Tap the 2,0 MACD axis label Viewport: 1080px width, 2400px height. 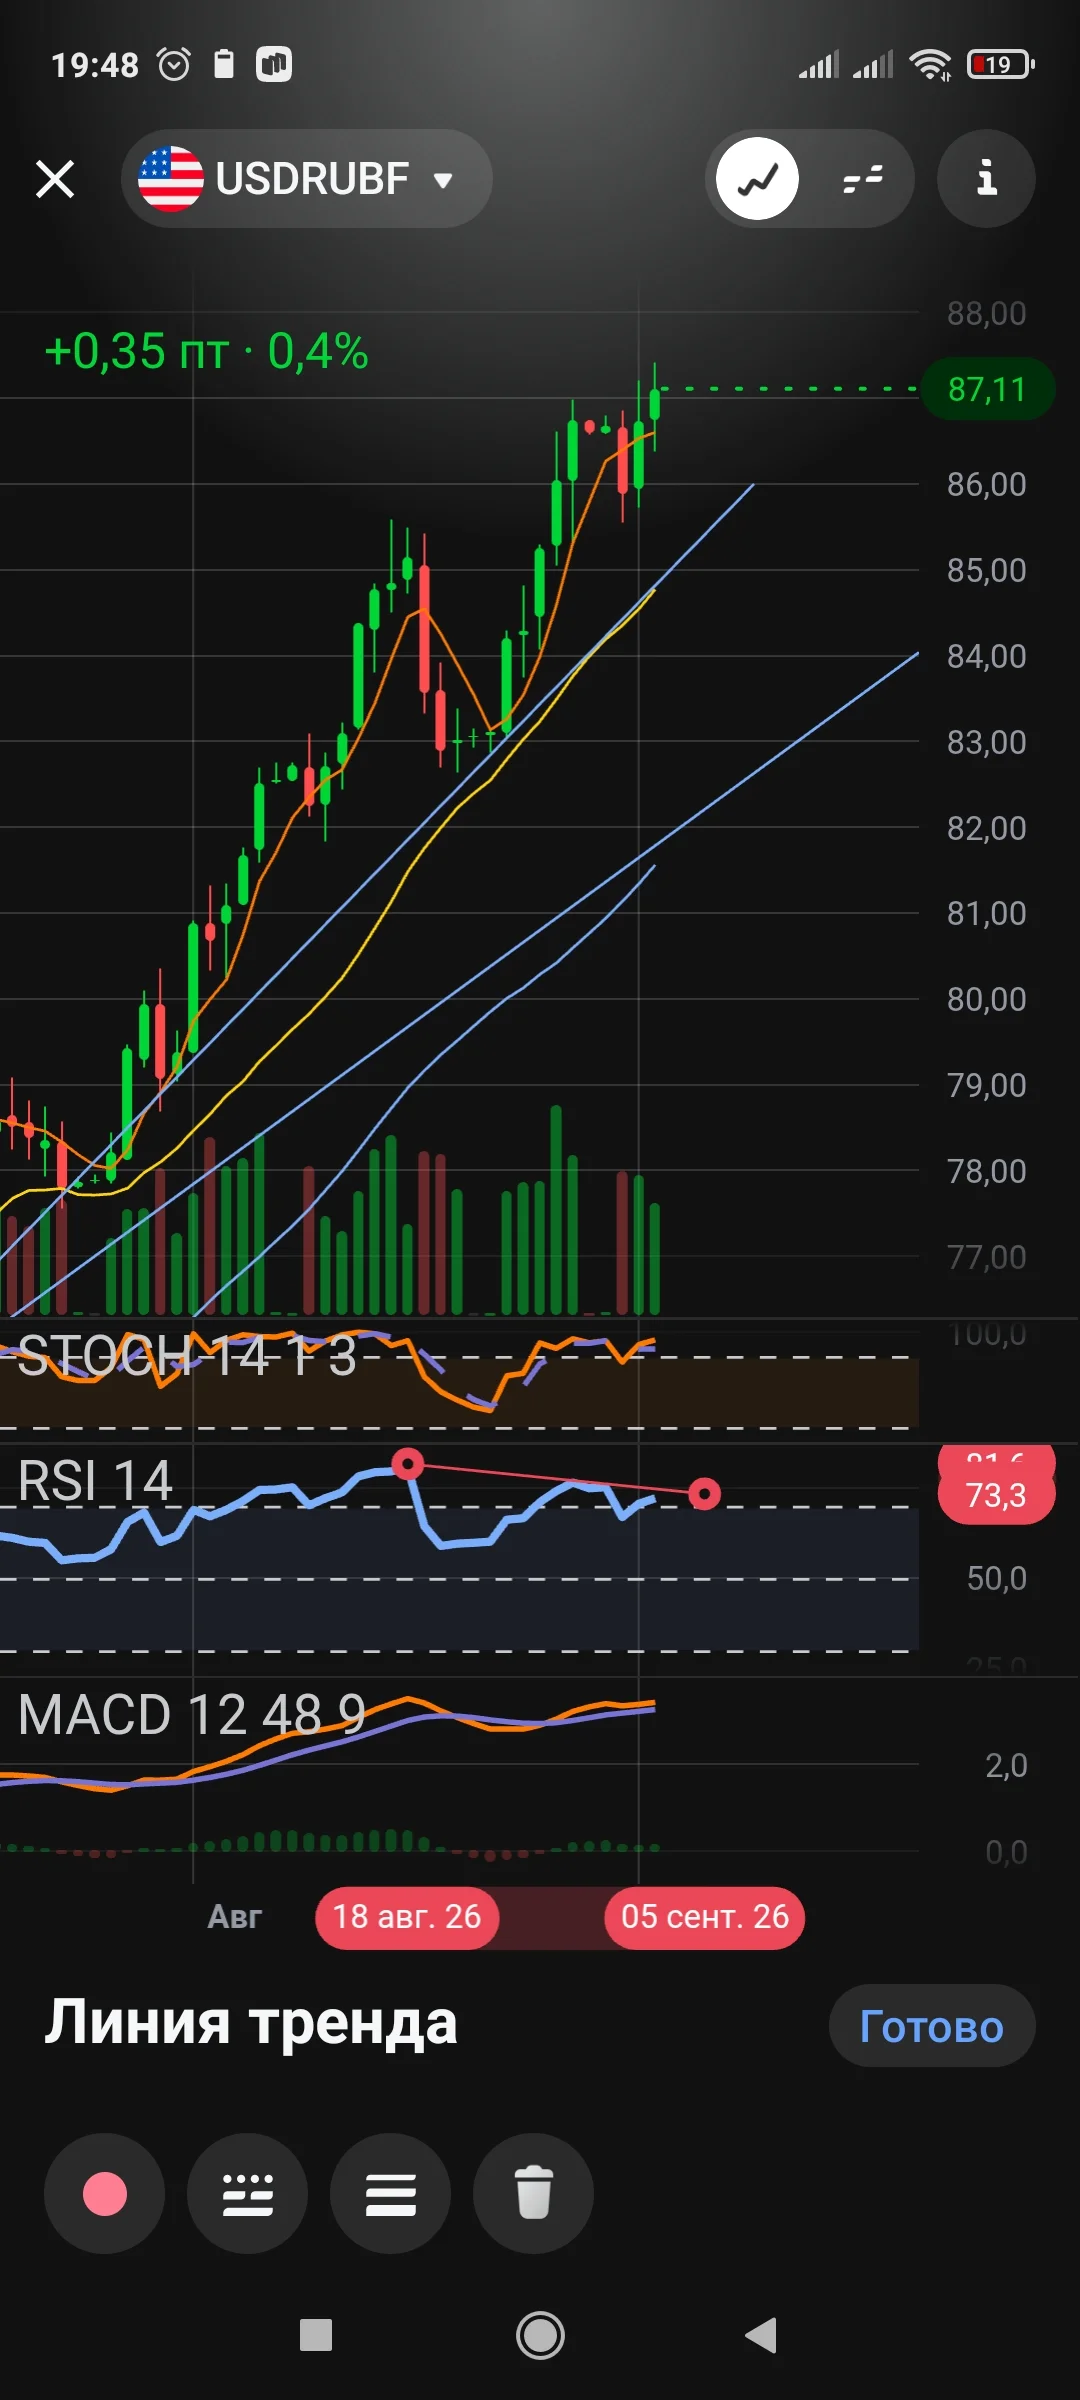(1006, 1766)
